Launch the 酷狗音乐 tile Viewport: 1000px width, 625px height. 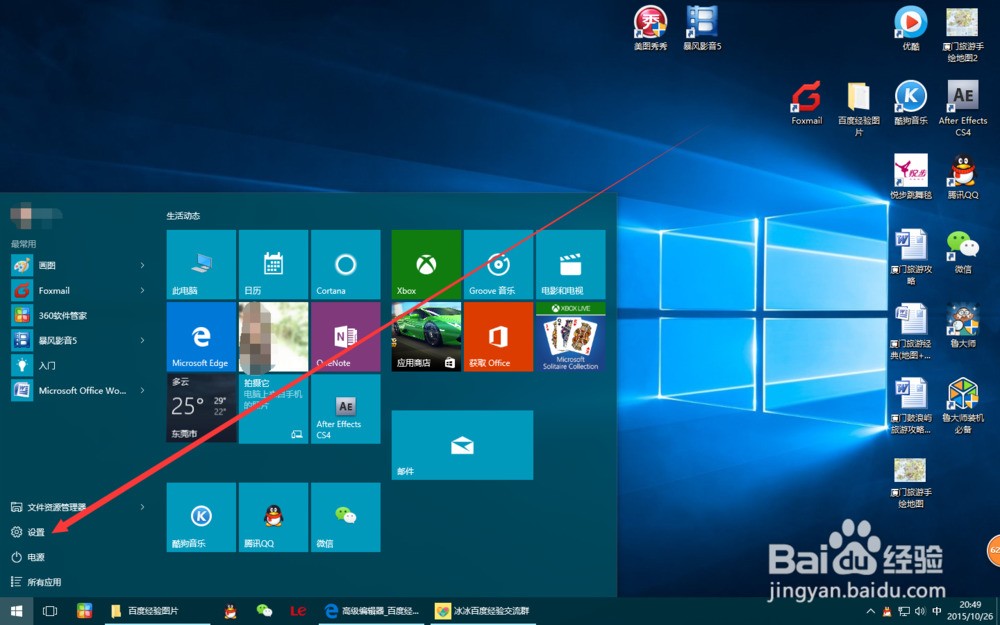[x=200, y=517]
